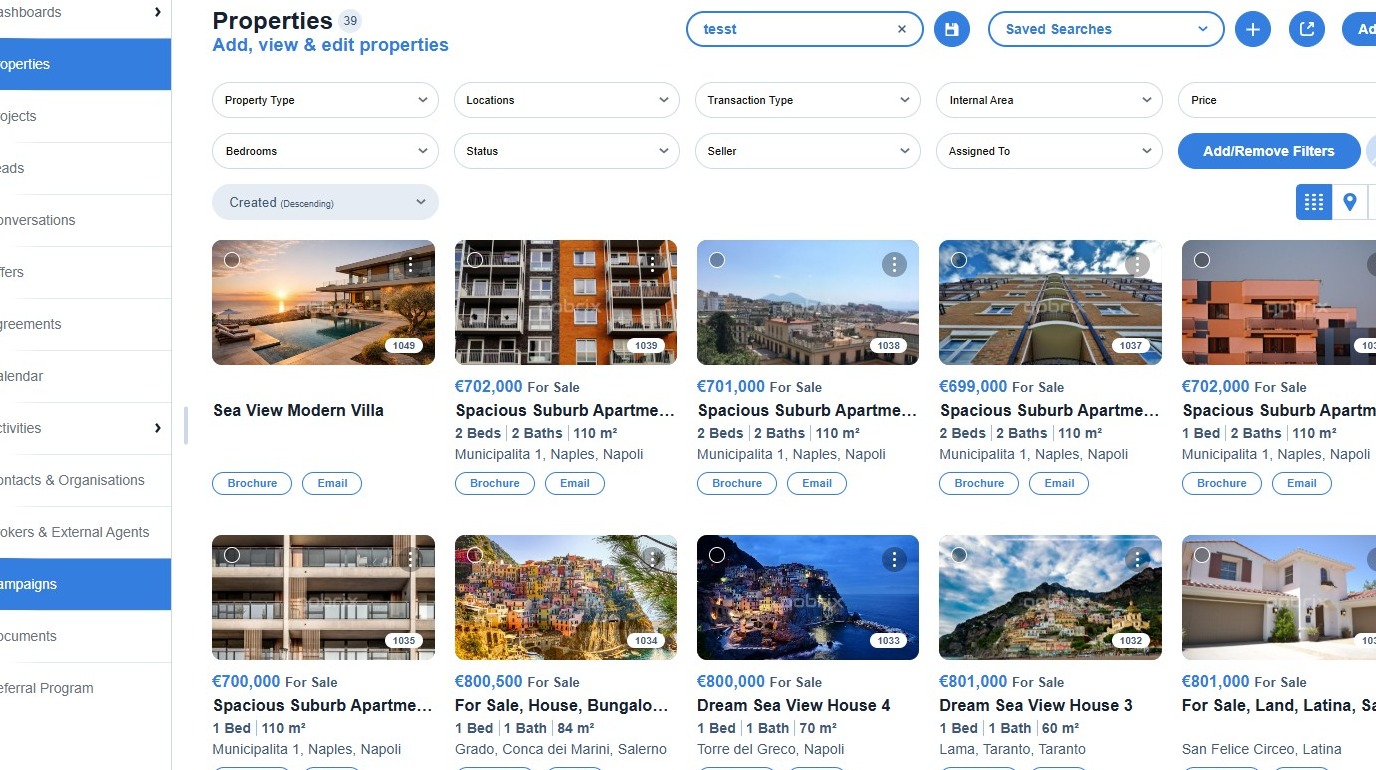Image resolution: width=1376 pixels, height=770 pixels.
Task: Change the Created (Descending) sort order
Action: pyautogui.click(x=325, y=202)
